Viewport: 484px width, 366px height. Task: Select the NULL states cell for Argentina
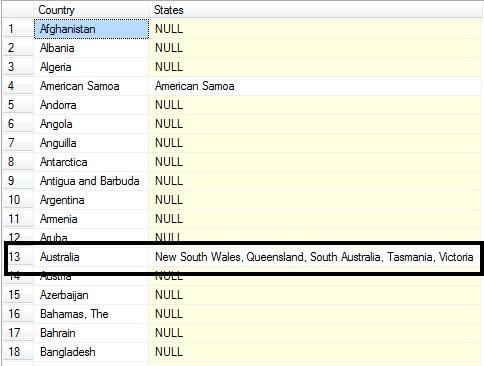point(315,200)
